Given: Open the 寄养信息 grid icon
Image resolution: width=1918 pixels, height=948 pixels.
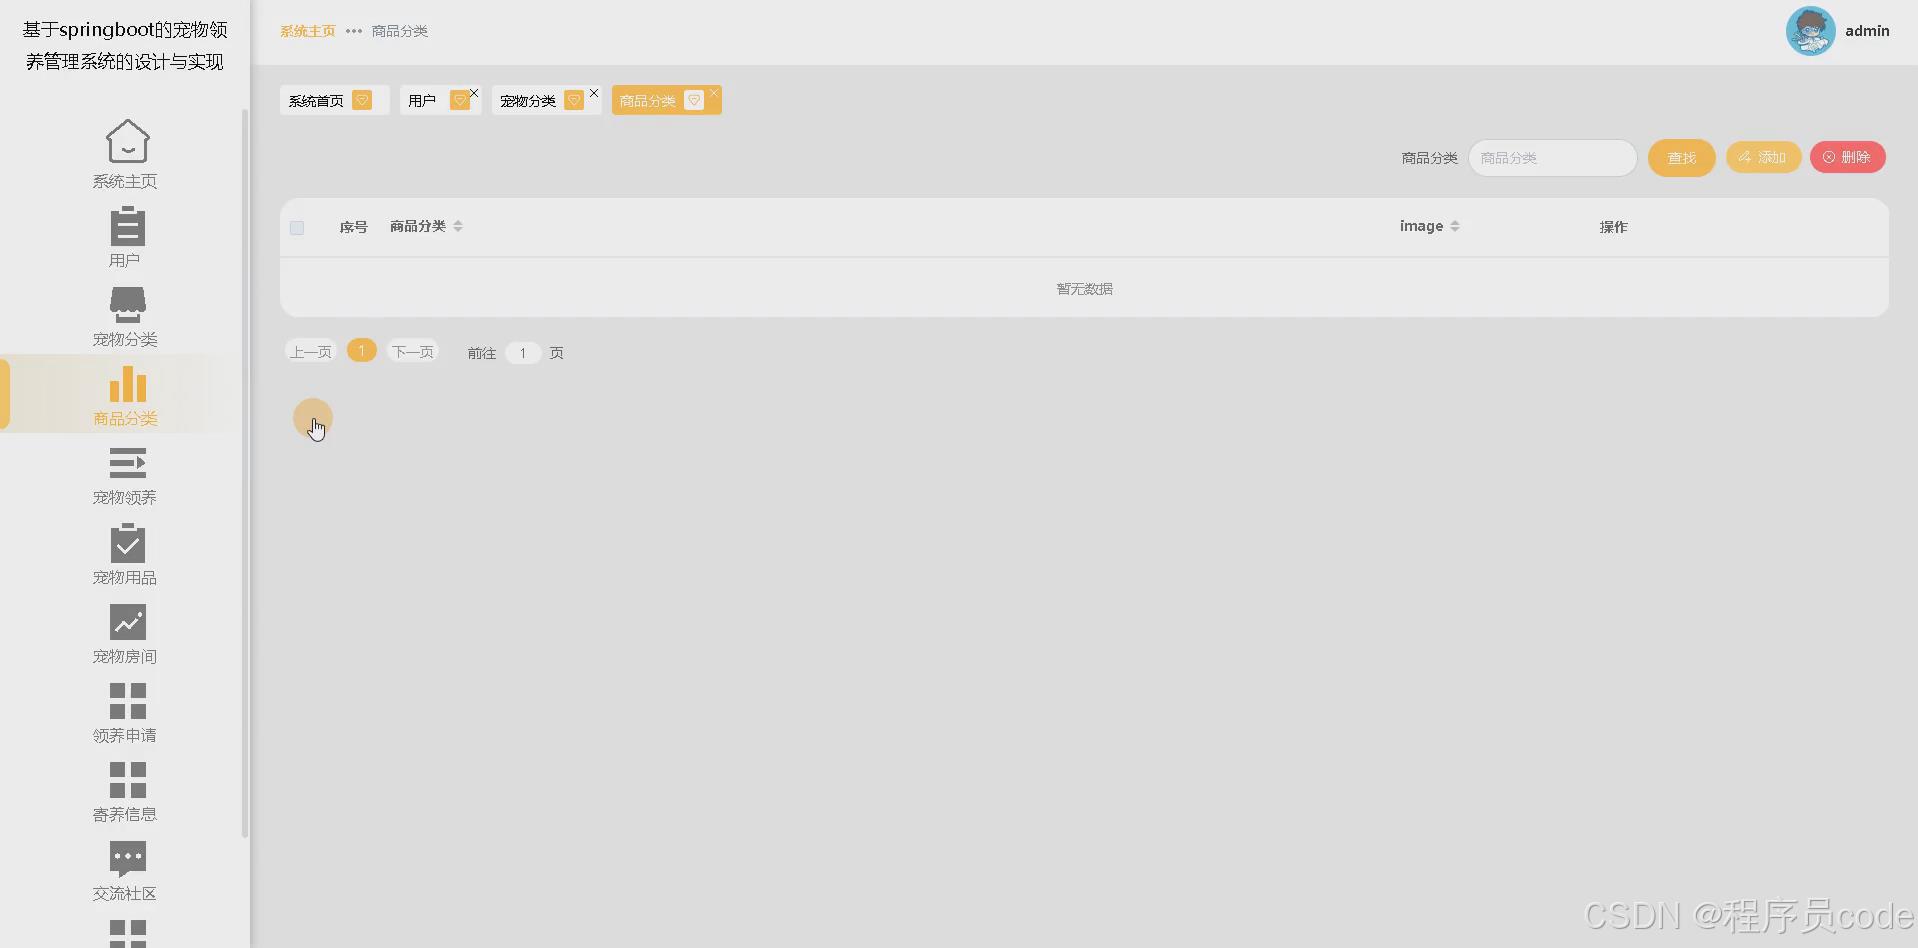Looking at the screenshot, I should 127,780.
